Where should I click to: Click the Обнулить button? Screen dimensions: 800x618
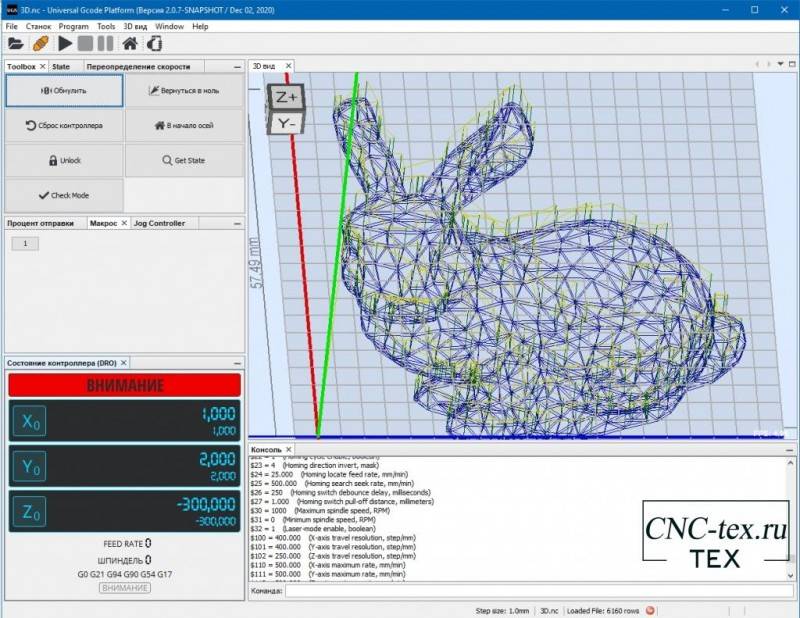tap(64, 91)
